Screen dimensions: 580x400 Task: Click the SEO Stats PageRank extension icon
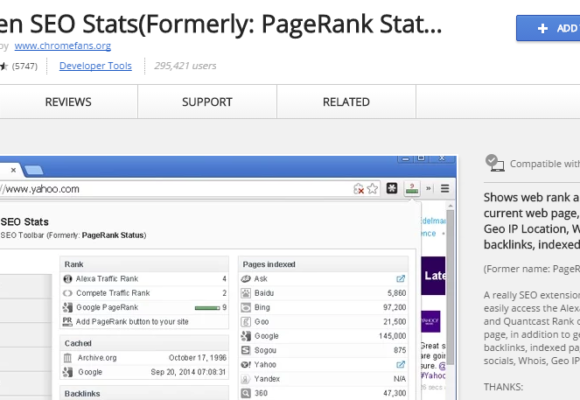pos(412,189)
